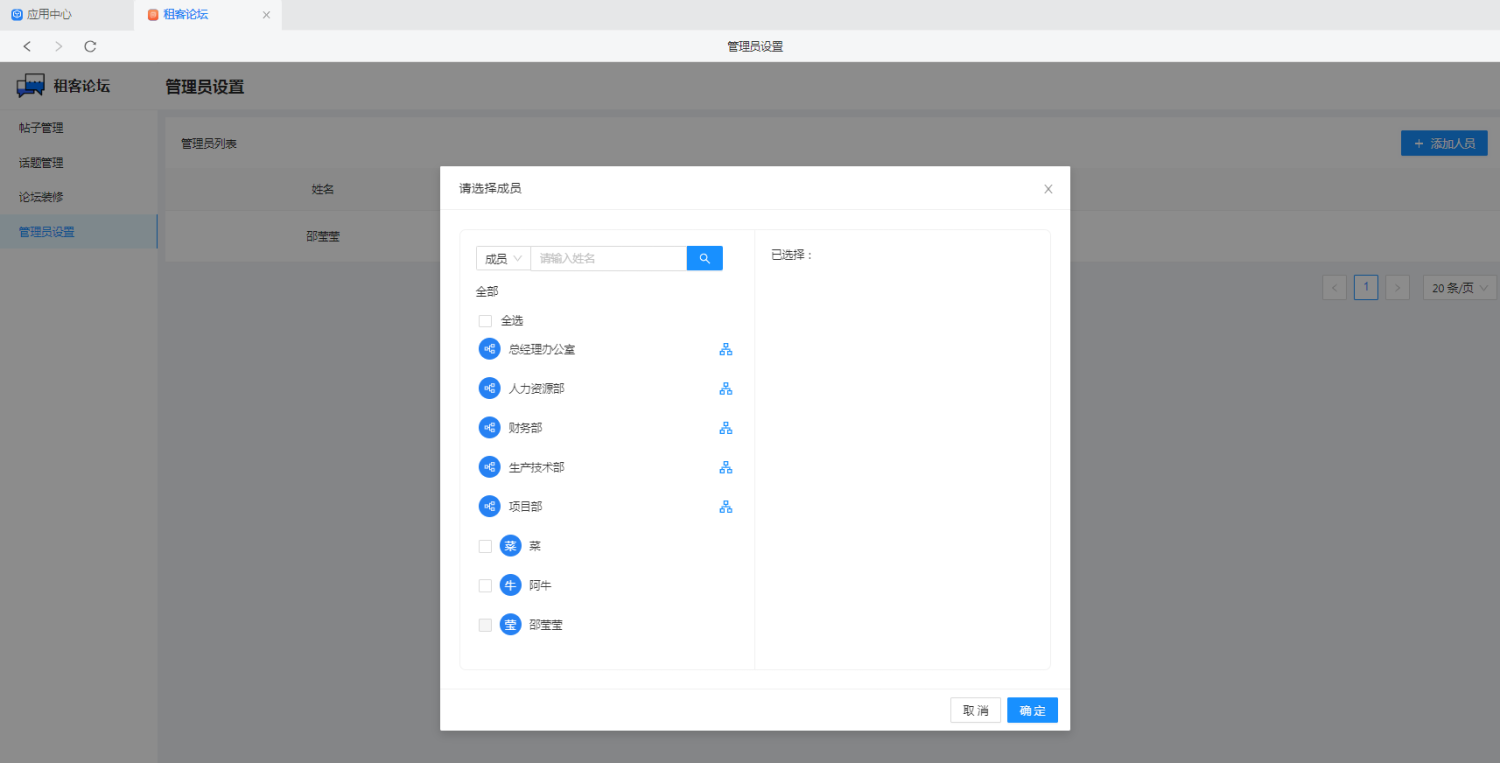Open the 成员 type dropdown
This screenshot has width=1500, height=763.
(x=503, y=259)
